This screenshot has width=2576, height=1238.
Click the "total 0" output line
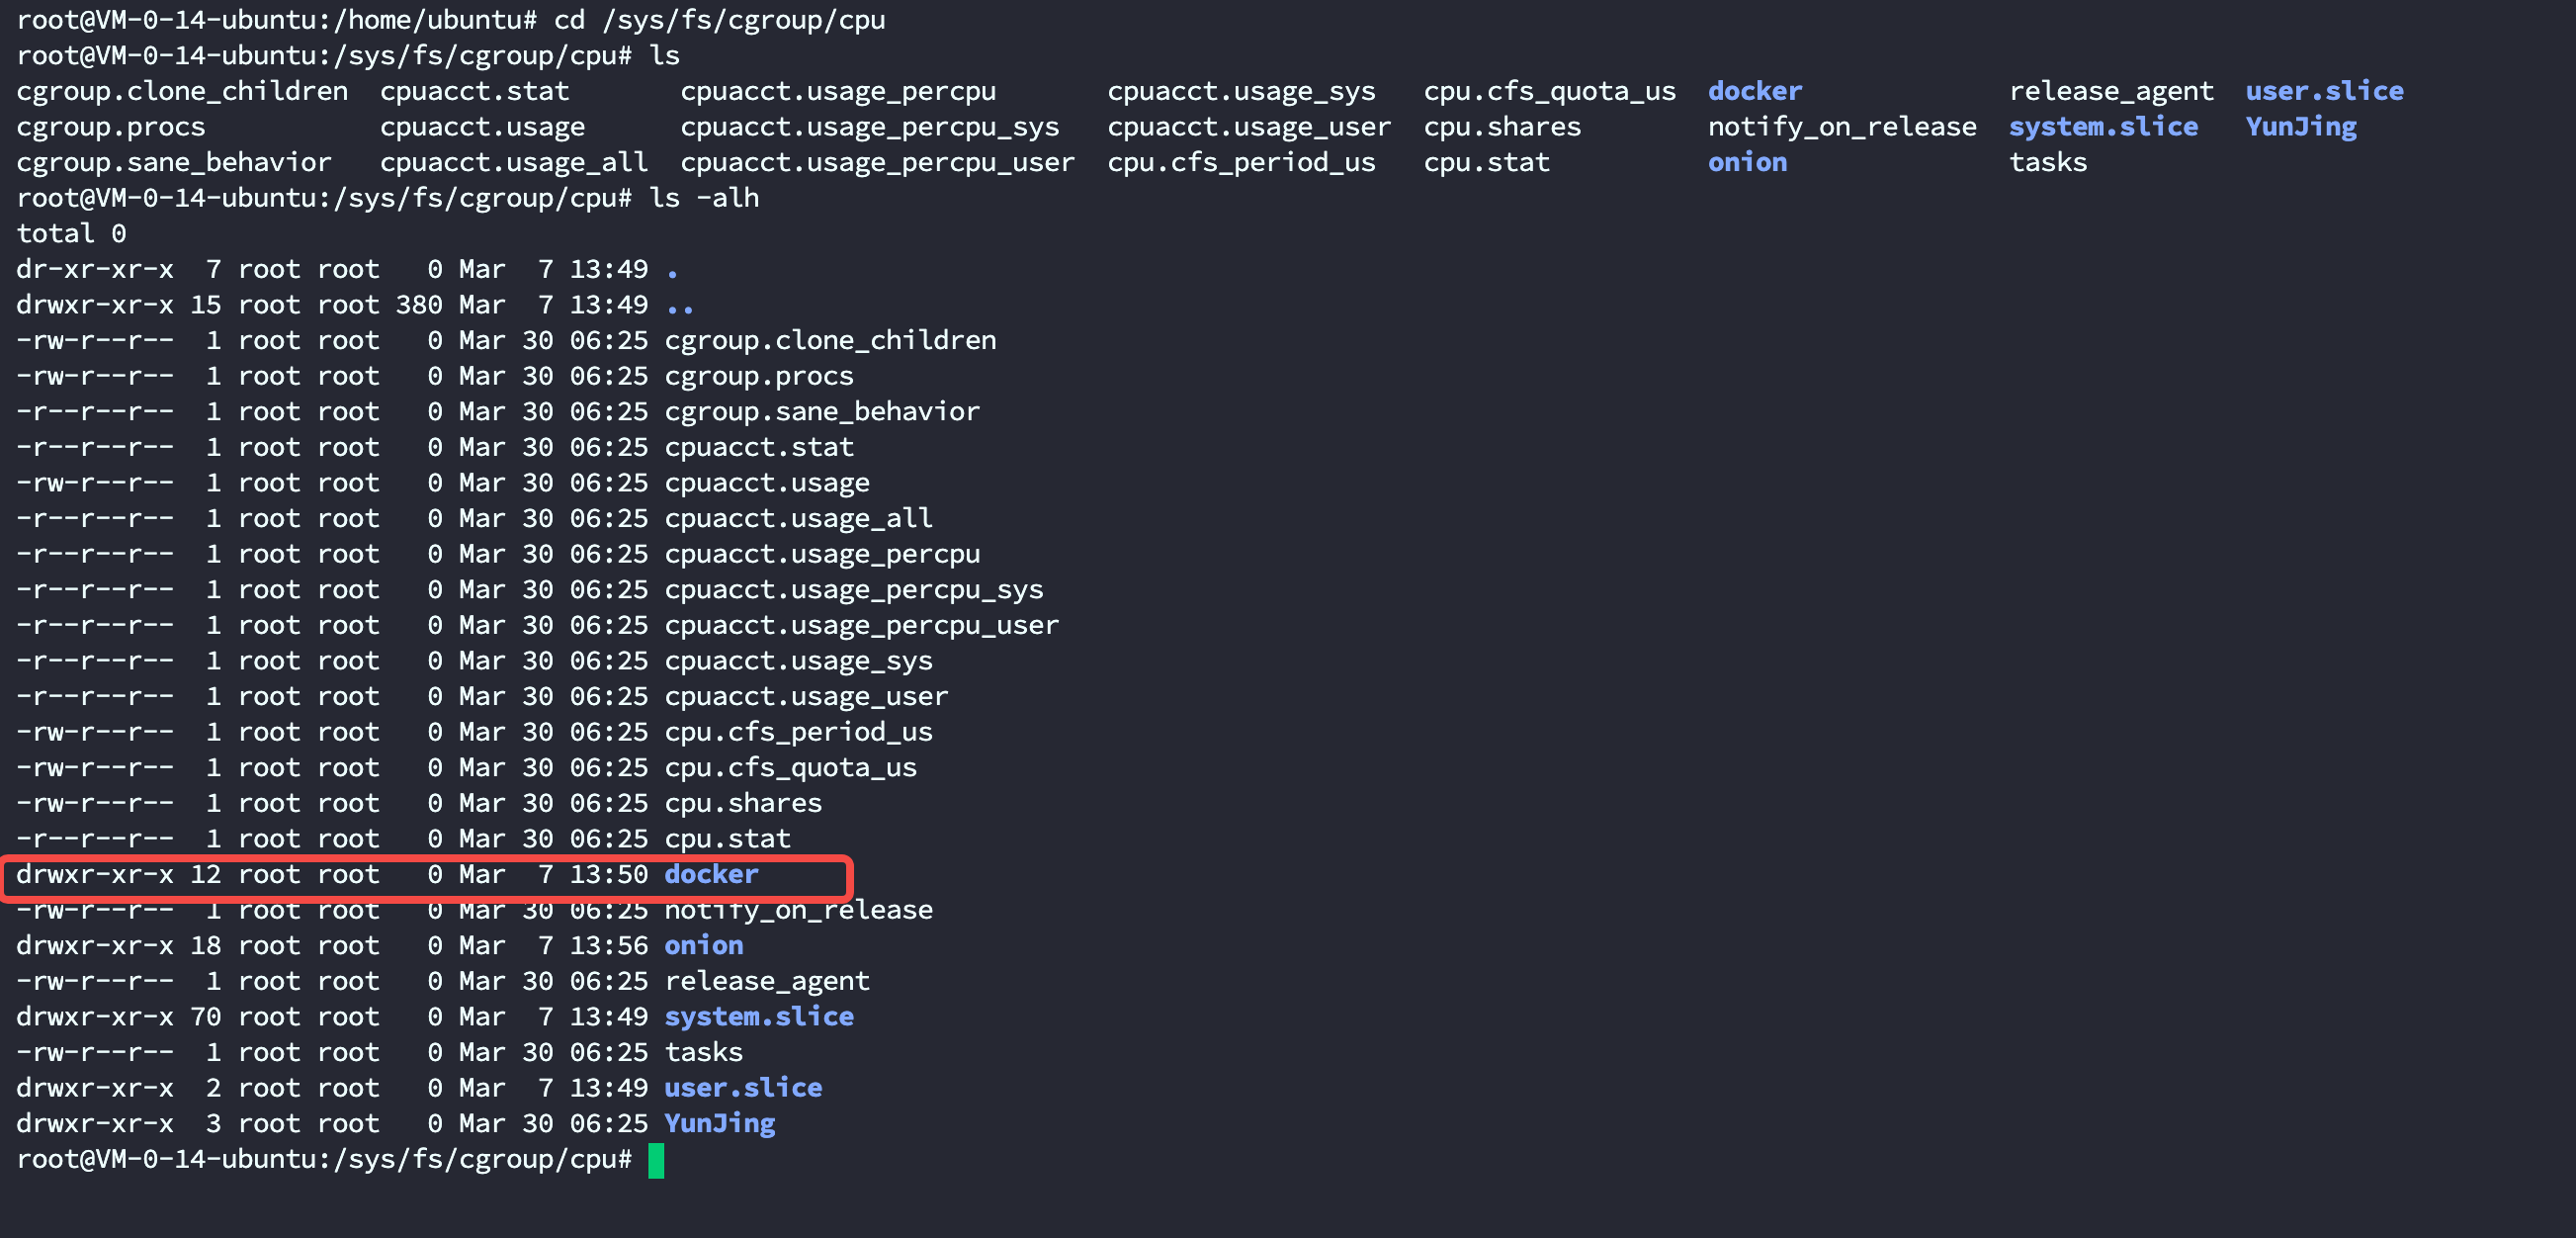coord(71,234)
